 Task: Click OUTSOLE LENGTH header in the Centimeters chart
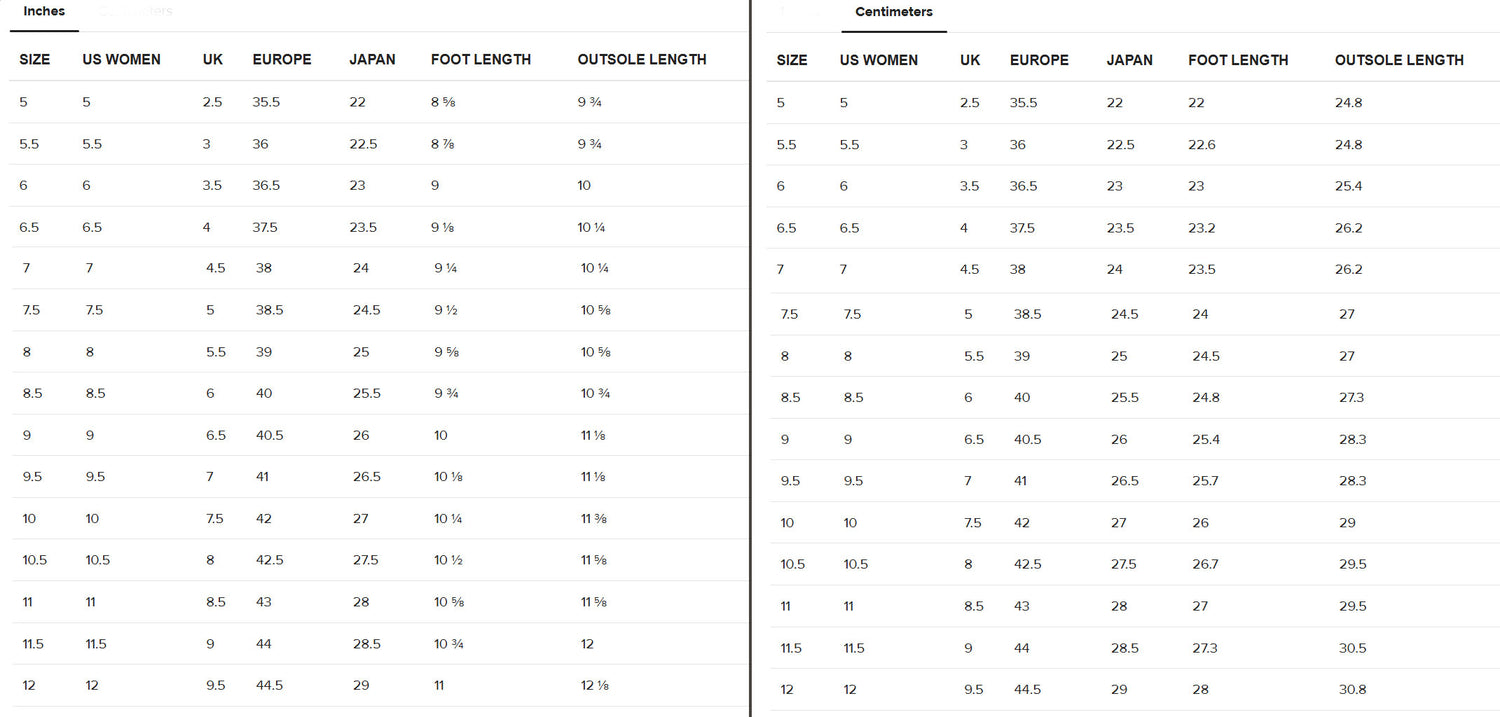tap(1399, 60)
